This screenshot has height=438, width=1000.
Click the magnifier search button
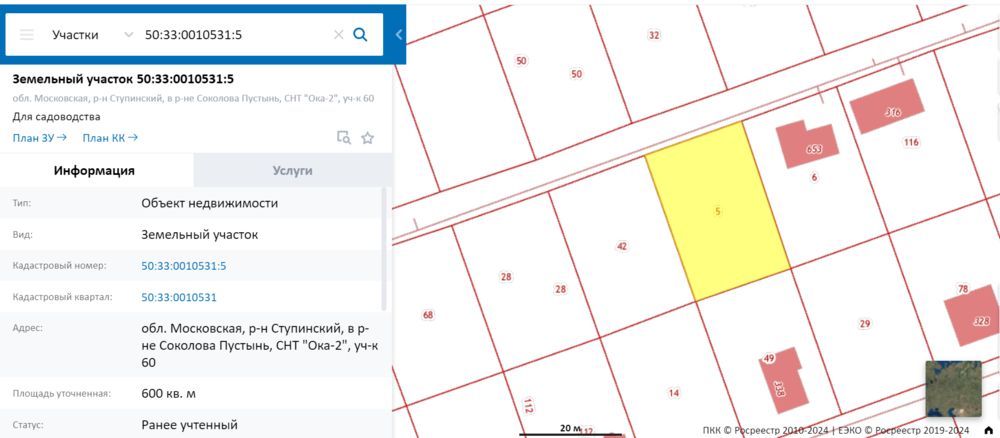pos(361,35)
